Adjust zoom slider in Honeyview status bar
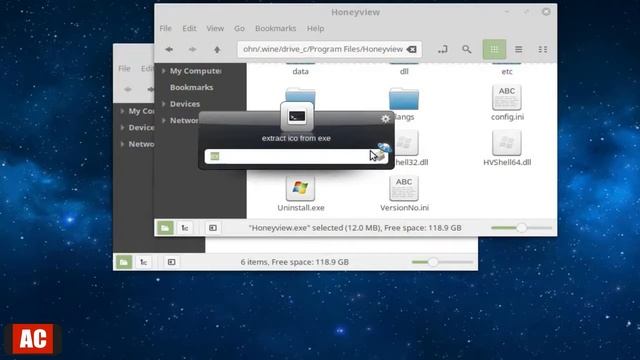Viewport: 640px width, 360px height. [521, 228]
